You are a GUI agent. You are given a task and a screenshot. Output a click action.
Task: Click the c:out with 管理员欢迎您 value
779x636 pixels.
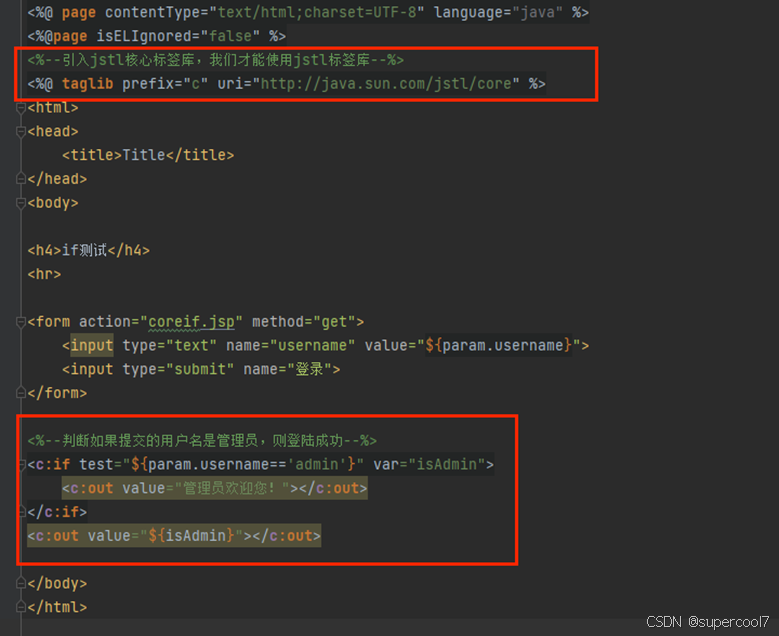tap(215, 488)
